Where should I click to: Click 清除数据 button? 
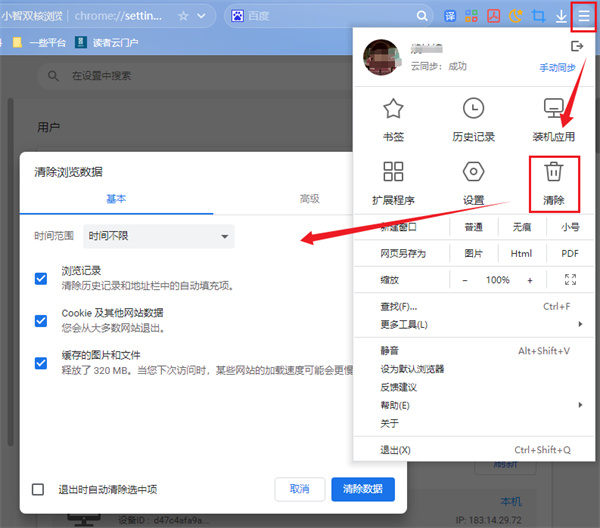[363, 489]
